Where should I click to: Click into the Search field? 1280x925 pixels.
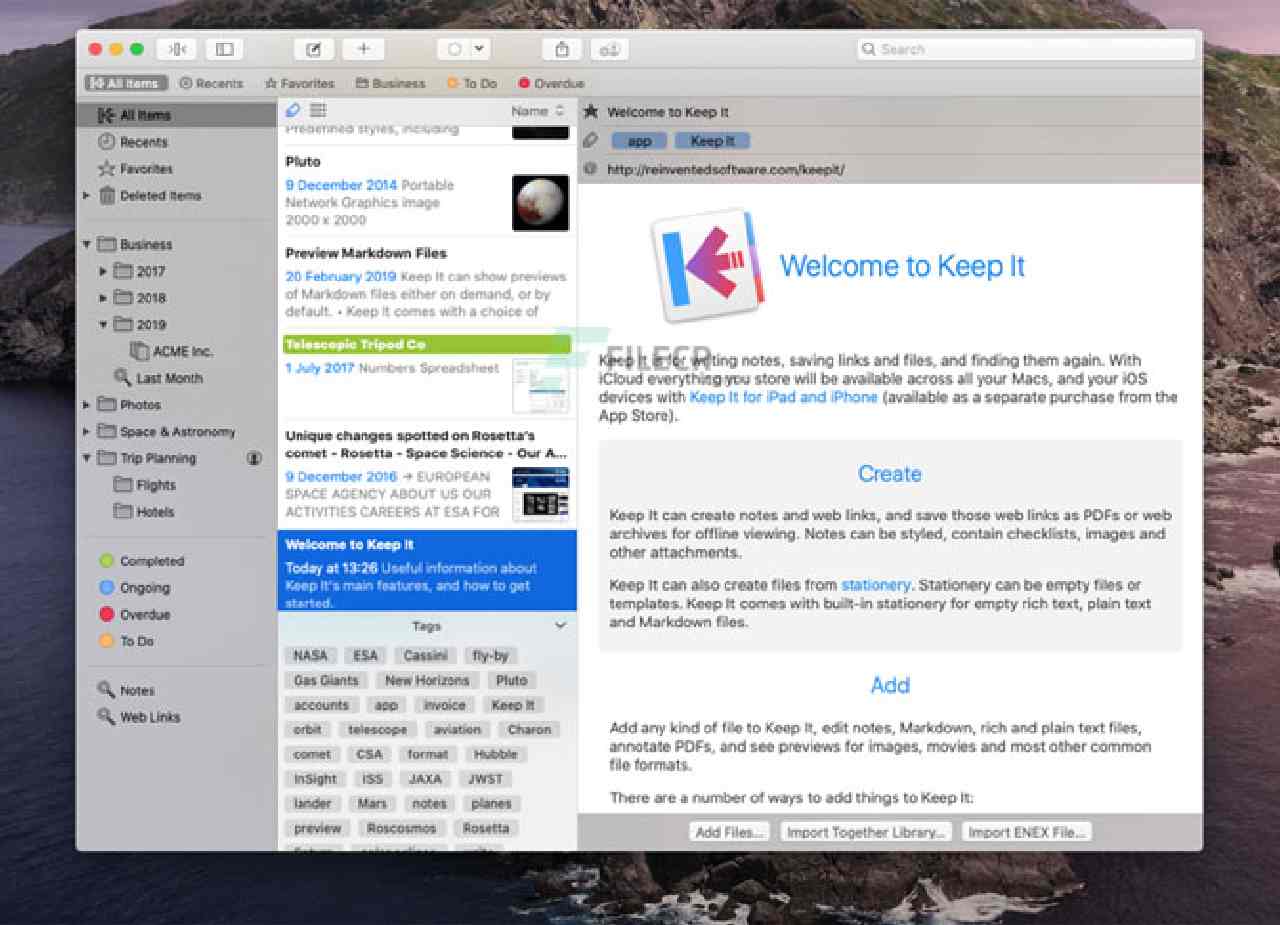[1026, 49]
